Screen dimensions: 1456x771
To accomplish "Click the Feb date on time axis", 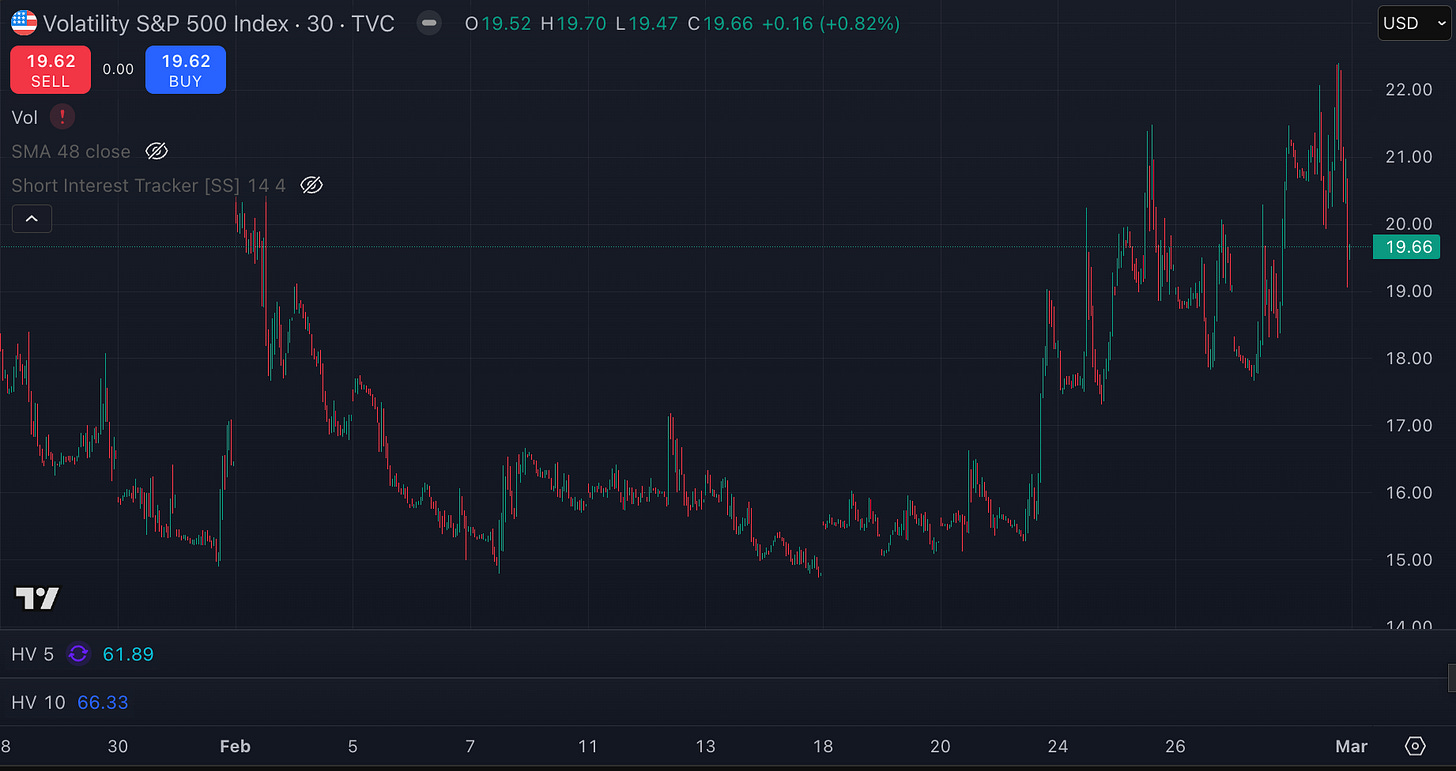I will click(x=234, y=746).
